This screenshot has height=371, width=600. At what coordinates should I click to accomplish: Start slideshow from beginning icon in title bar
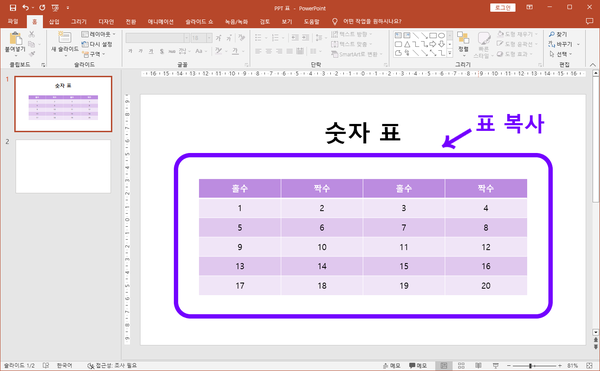click(55, 8)
